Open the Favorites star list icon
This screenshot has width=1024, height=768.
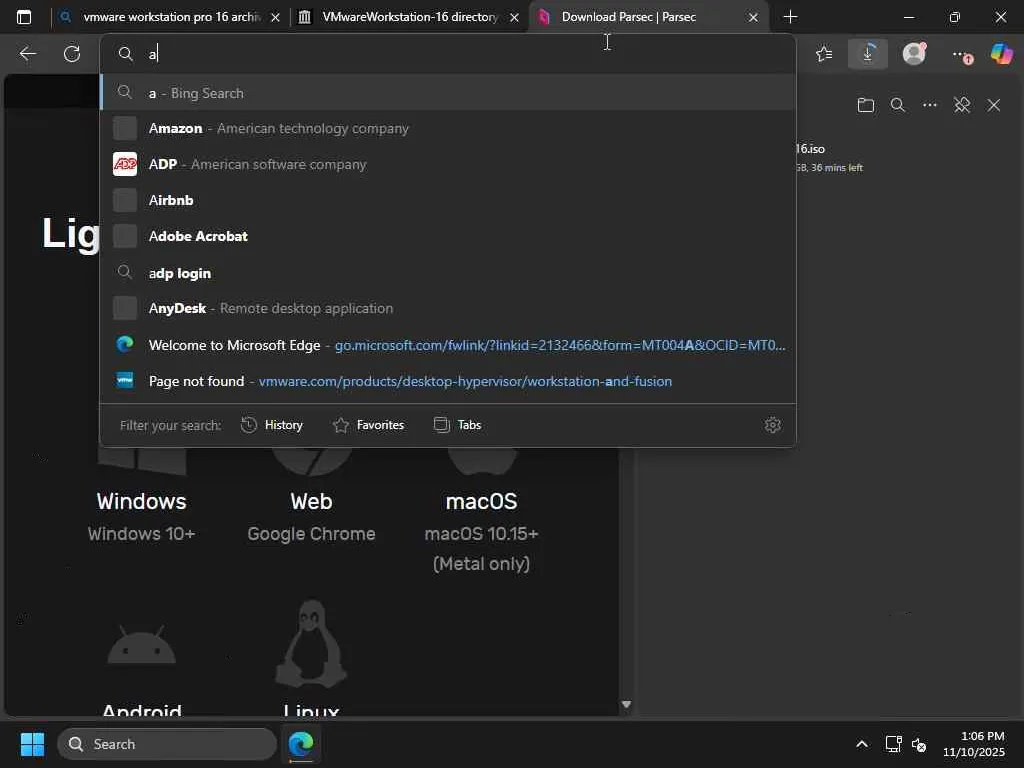[x=824, y=54]
